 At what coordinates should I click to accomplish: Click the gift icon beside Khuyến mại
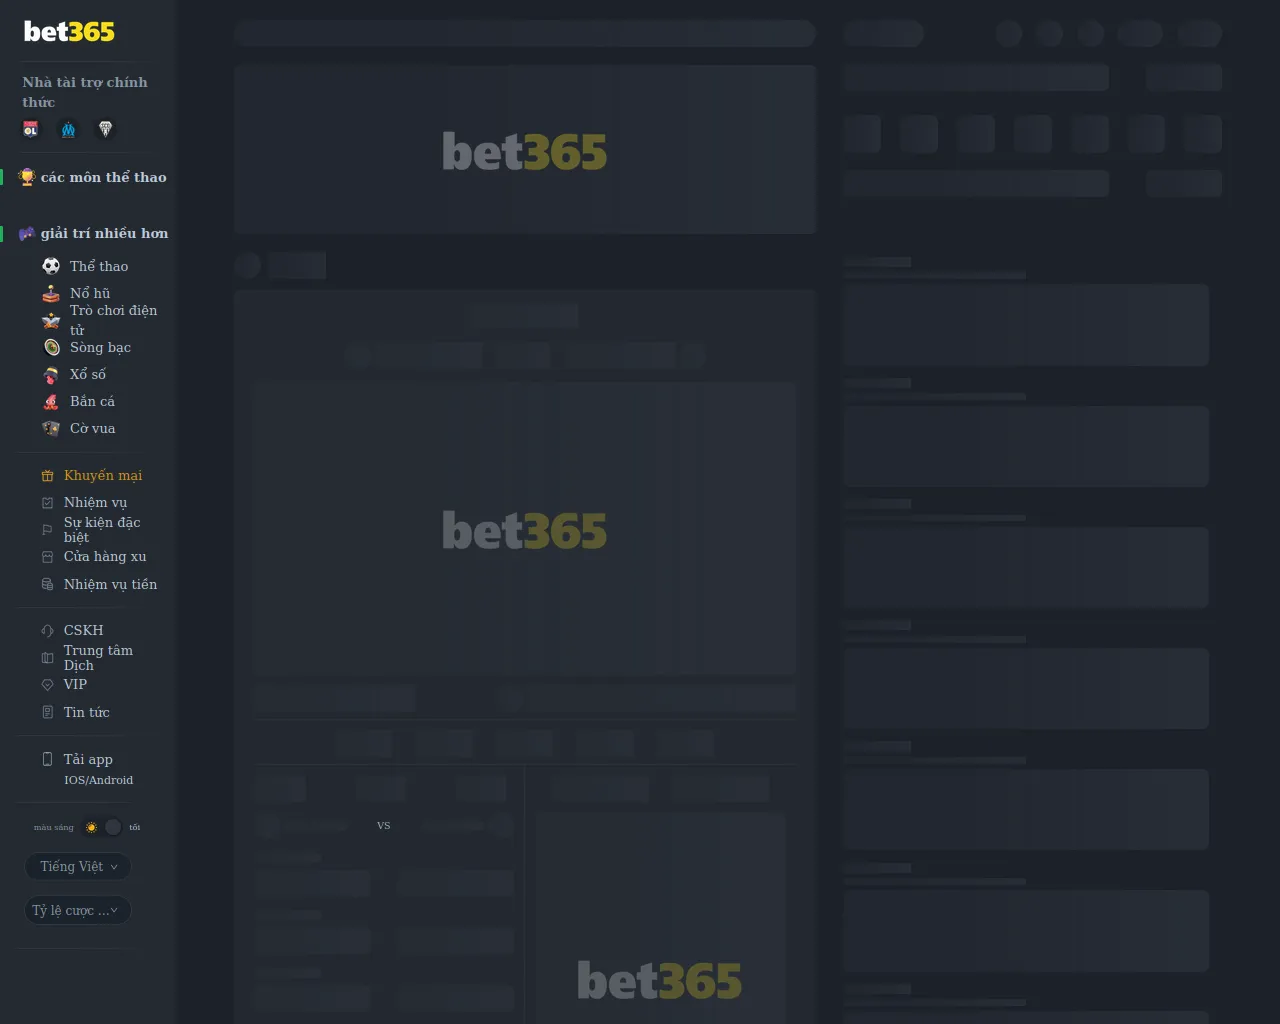[x=47, y=476]
